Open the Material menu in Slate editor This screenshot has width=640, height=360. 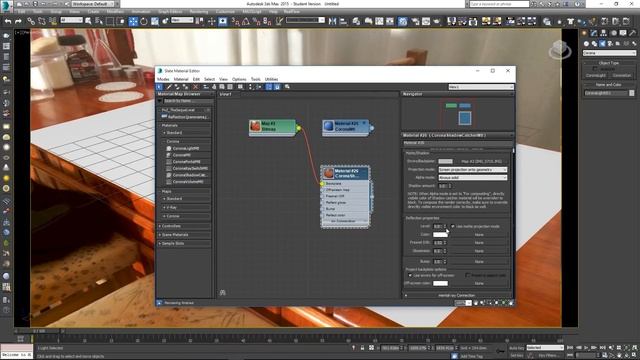pyautogui.click(x=181, y=79)
